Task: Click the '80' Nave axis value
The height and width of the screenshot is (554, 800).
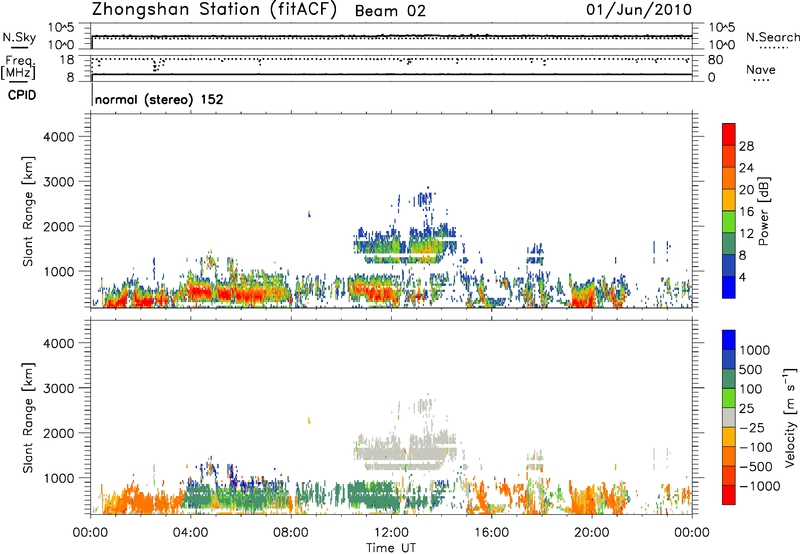Action: coord(715,60)
